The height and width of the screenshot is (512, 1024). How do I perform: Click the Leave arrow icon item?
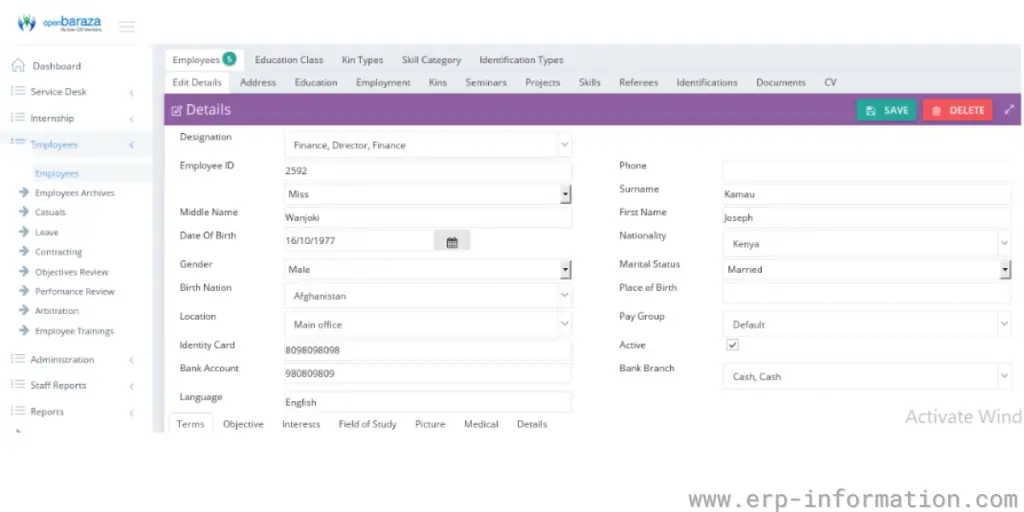pyautogui.click(x=24, y=232)
